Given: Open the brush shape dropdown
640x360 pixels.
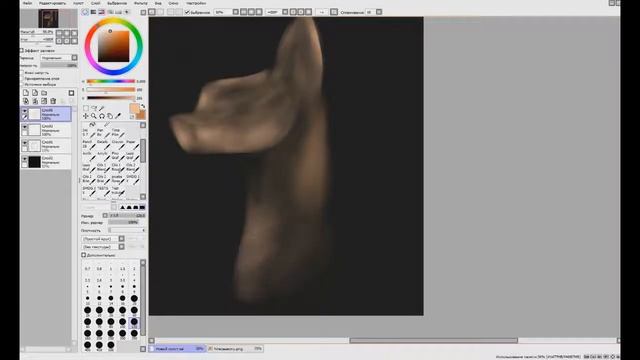Looking at the screenshot, I should [x=121, y=239].
